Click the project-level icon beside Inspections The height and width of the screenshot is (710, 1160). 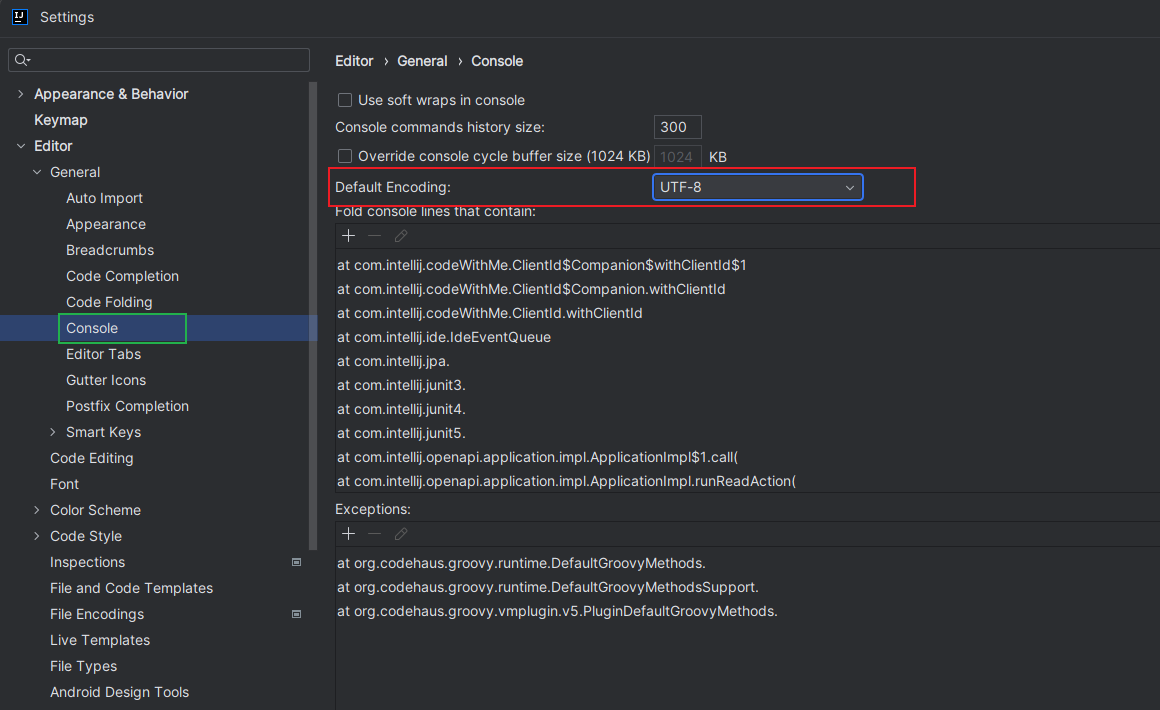click(296, 562)
